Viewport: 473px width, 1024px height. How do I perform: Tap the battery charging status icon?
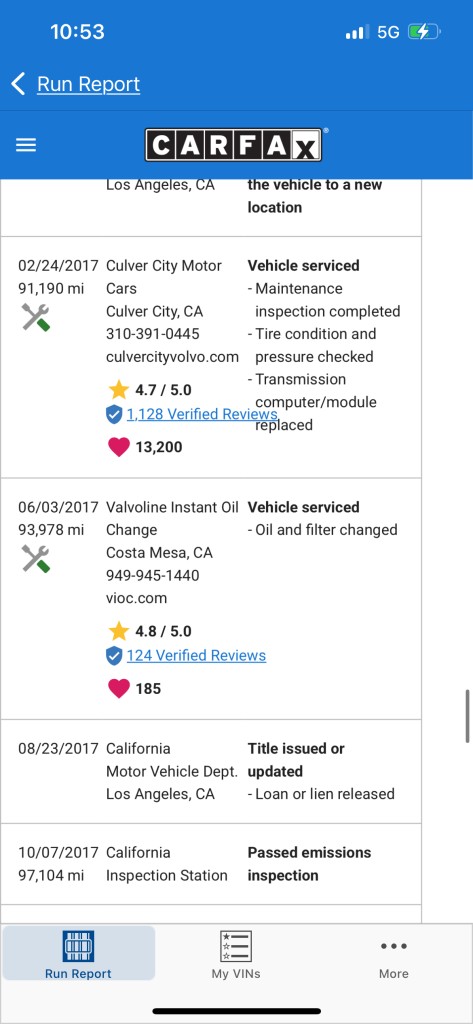coord(424,31)
